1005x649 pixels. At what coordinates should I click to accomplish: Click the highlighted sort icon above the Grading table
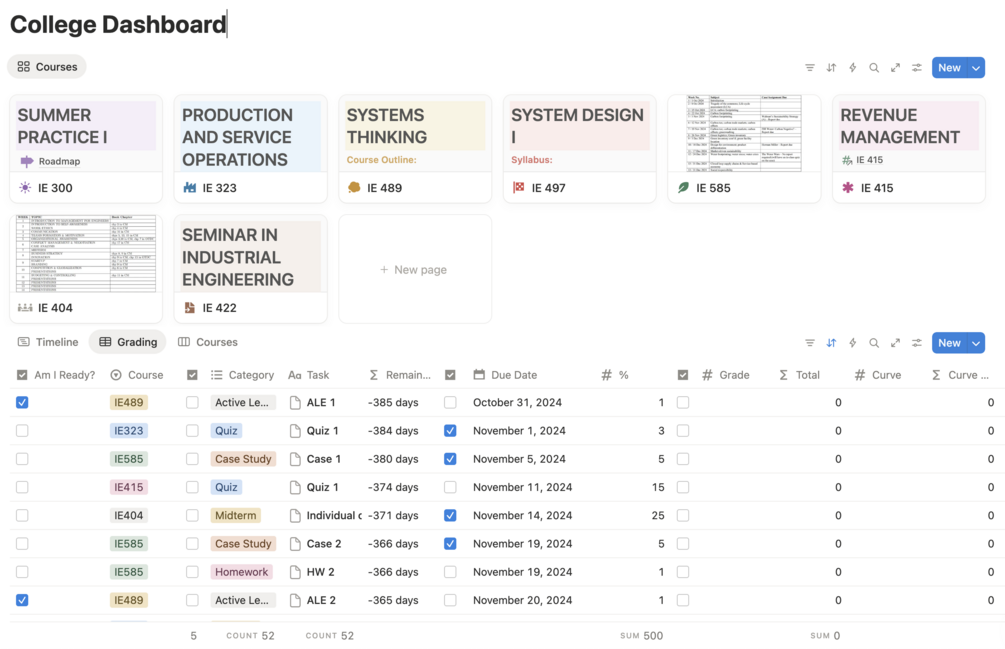click(x=831, y=343)
